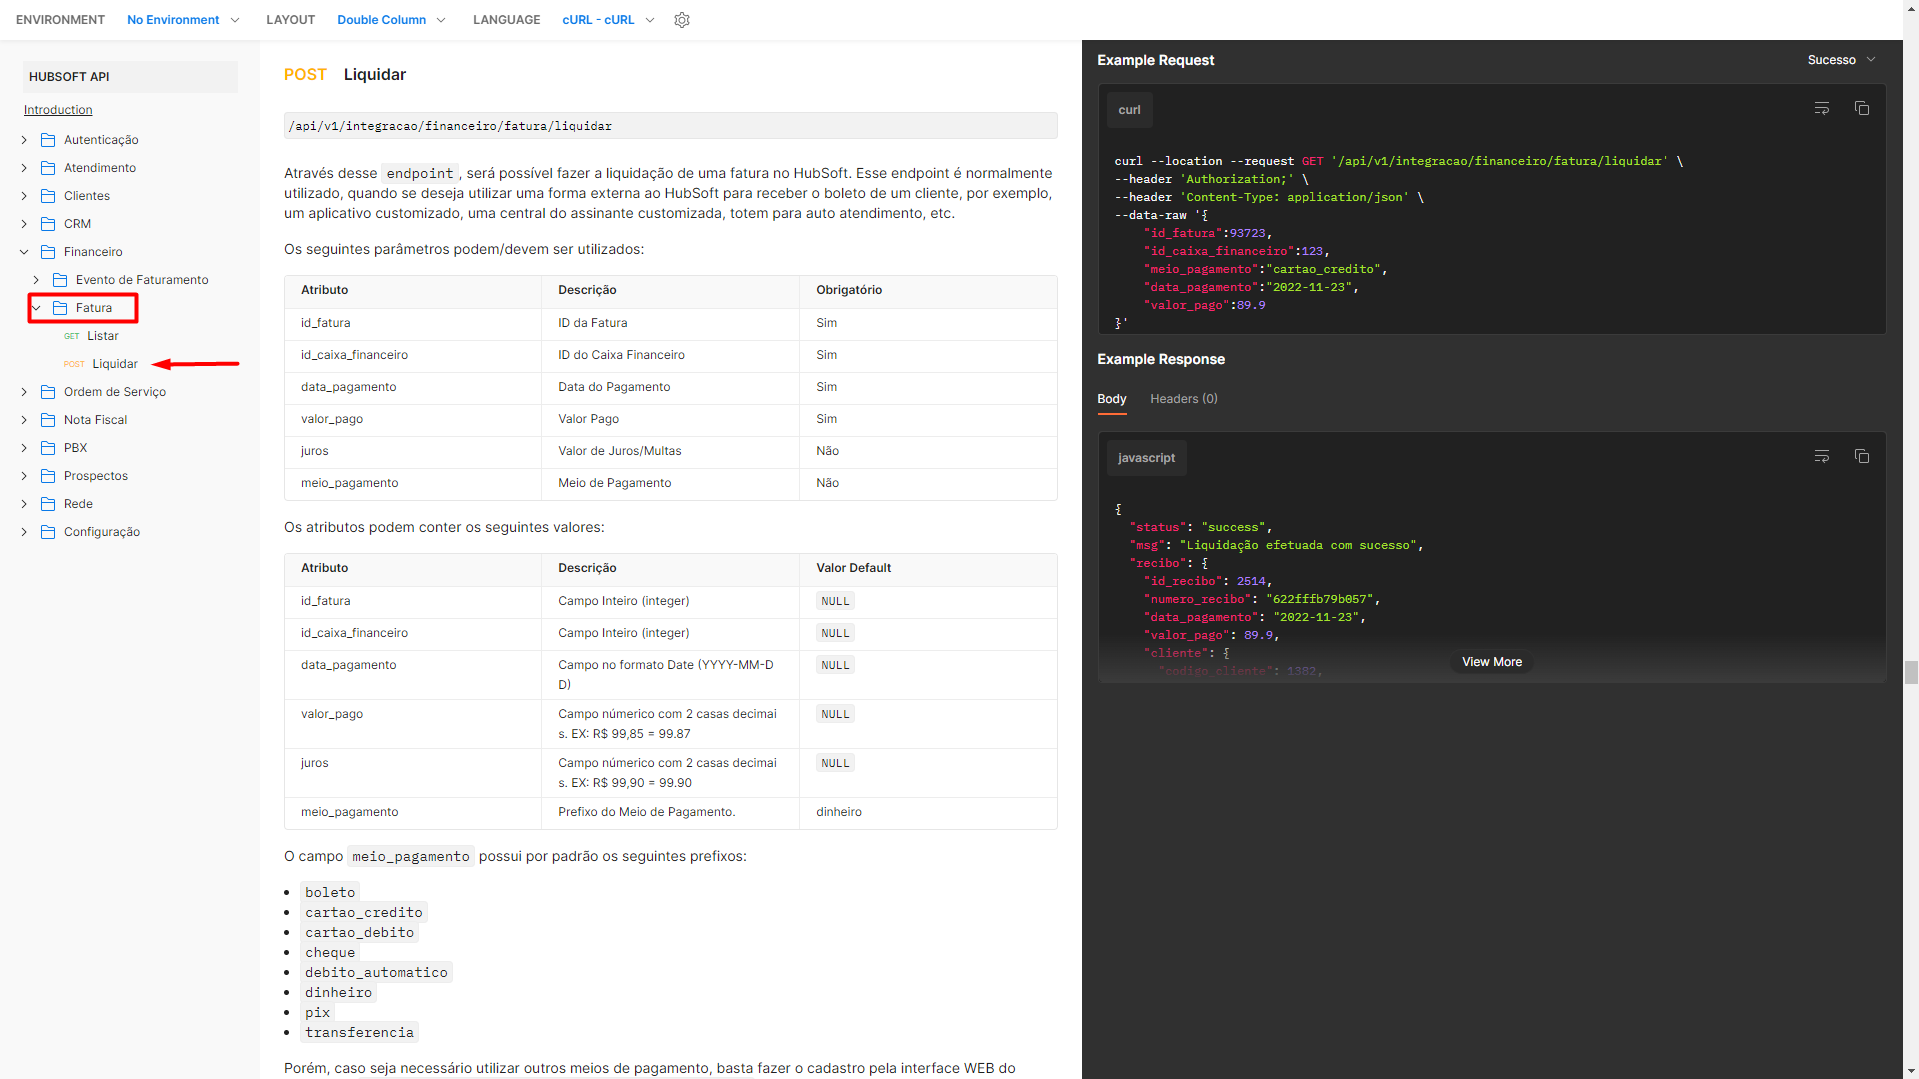Switch to the Body response tab
This screenshot has width=1919, height=1079.
(x=1112, y=399)
